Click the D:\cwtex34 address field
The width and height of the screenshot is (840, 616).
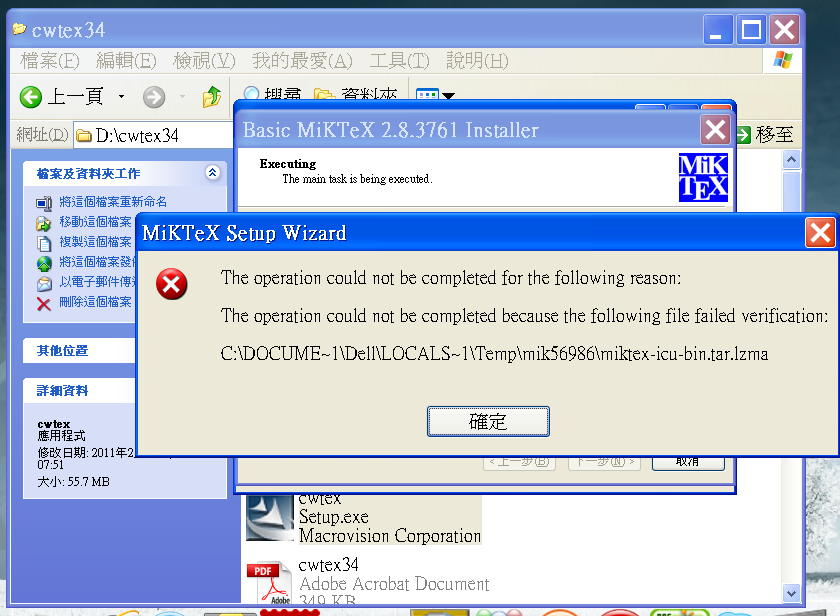[x=153, y=136]
